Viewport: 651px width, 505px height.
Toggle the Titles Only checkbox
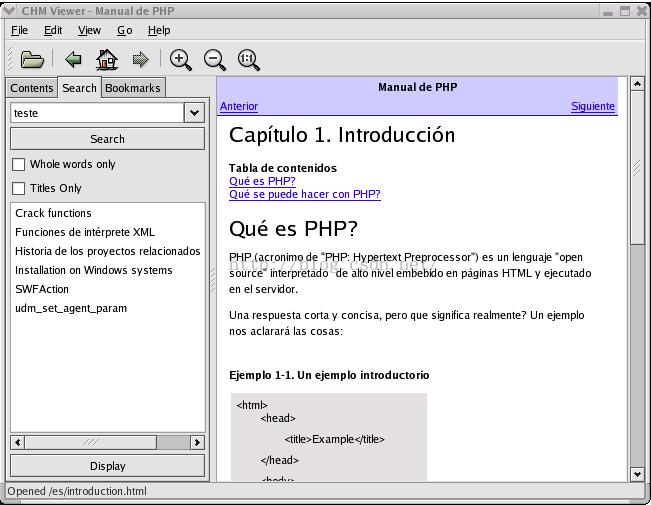coord(18,188)
